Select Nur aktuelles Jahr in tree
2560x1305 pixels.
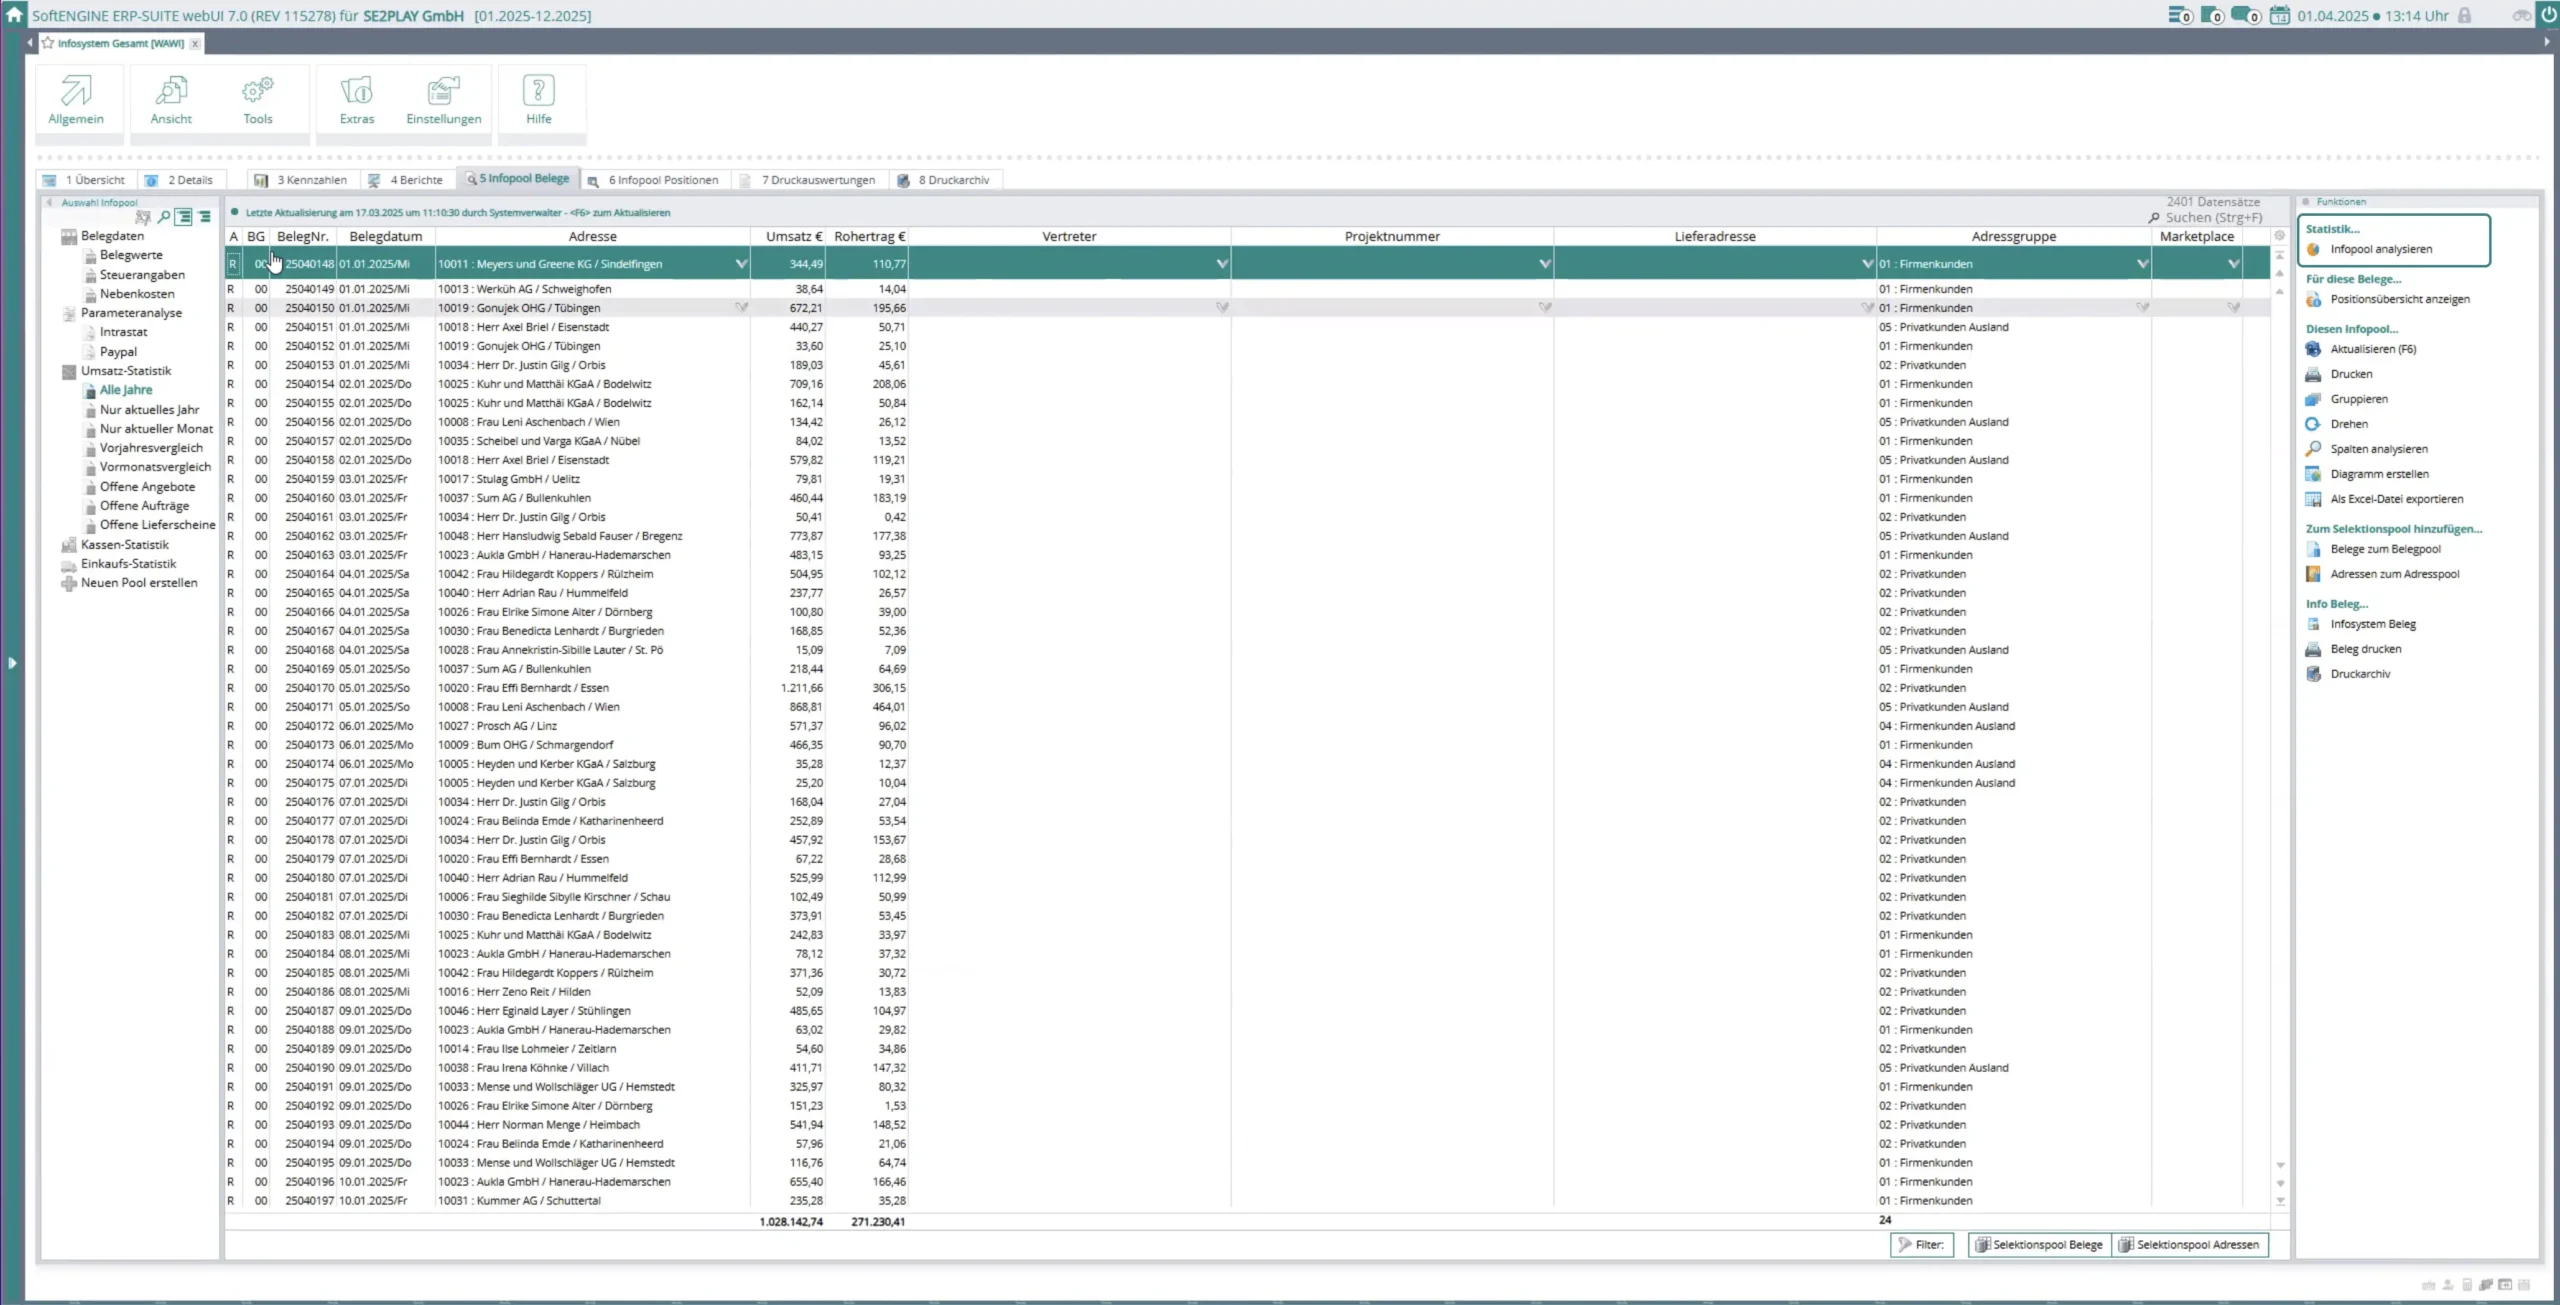pyautogui.click(x=149, y=410)
